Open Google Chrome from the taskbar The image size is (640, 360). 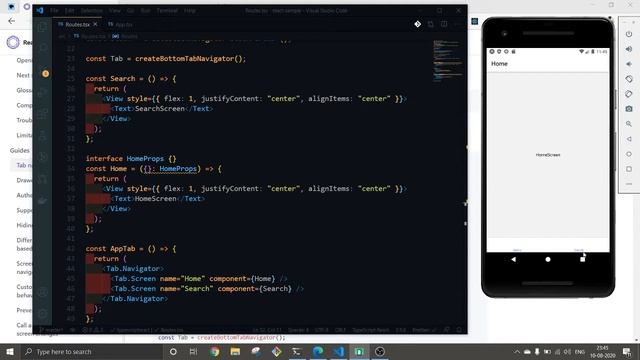click(x=214, y=351)
